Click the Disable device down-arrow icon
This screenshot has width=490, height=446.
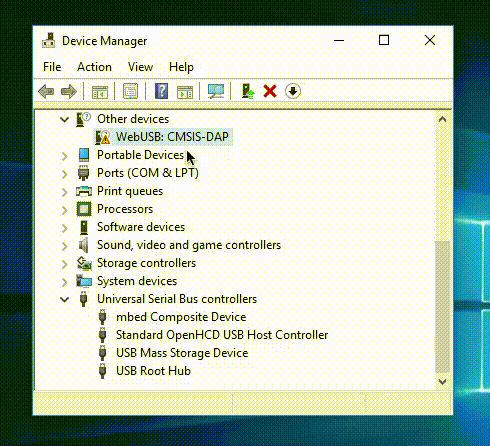point(293,91)
